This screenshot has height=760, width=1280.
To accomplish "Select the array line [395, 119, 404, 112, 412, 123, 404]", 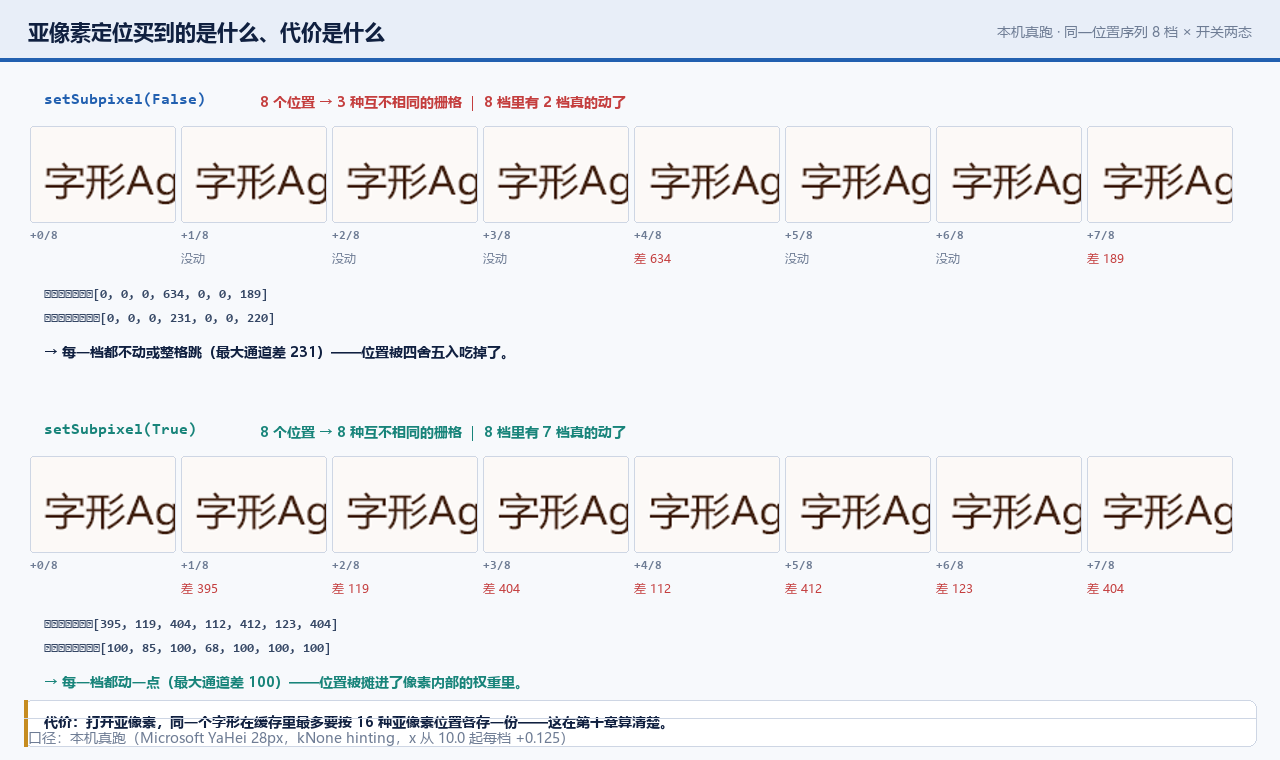I will [x=191, y=624].
